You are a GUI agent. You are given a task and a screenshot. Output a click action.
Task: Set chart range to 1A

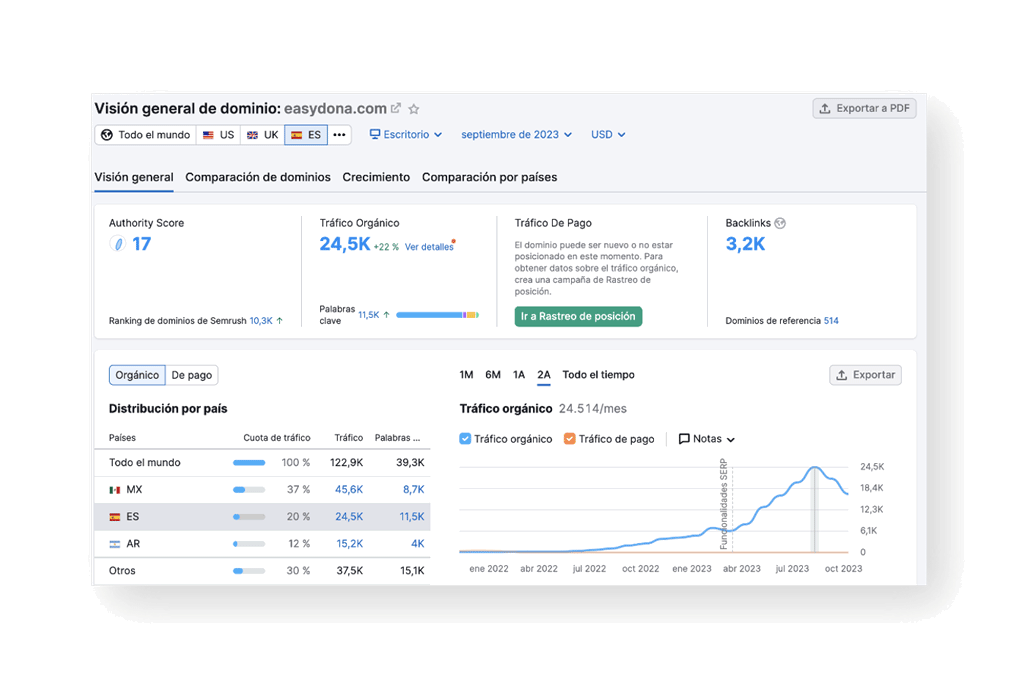(x=519, y=375)
